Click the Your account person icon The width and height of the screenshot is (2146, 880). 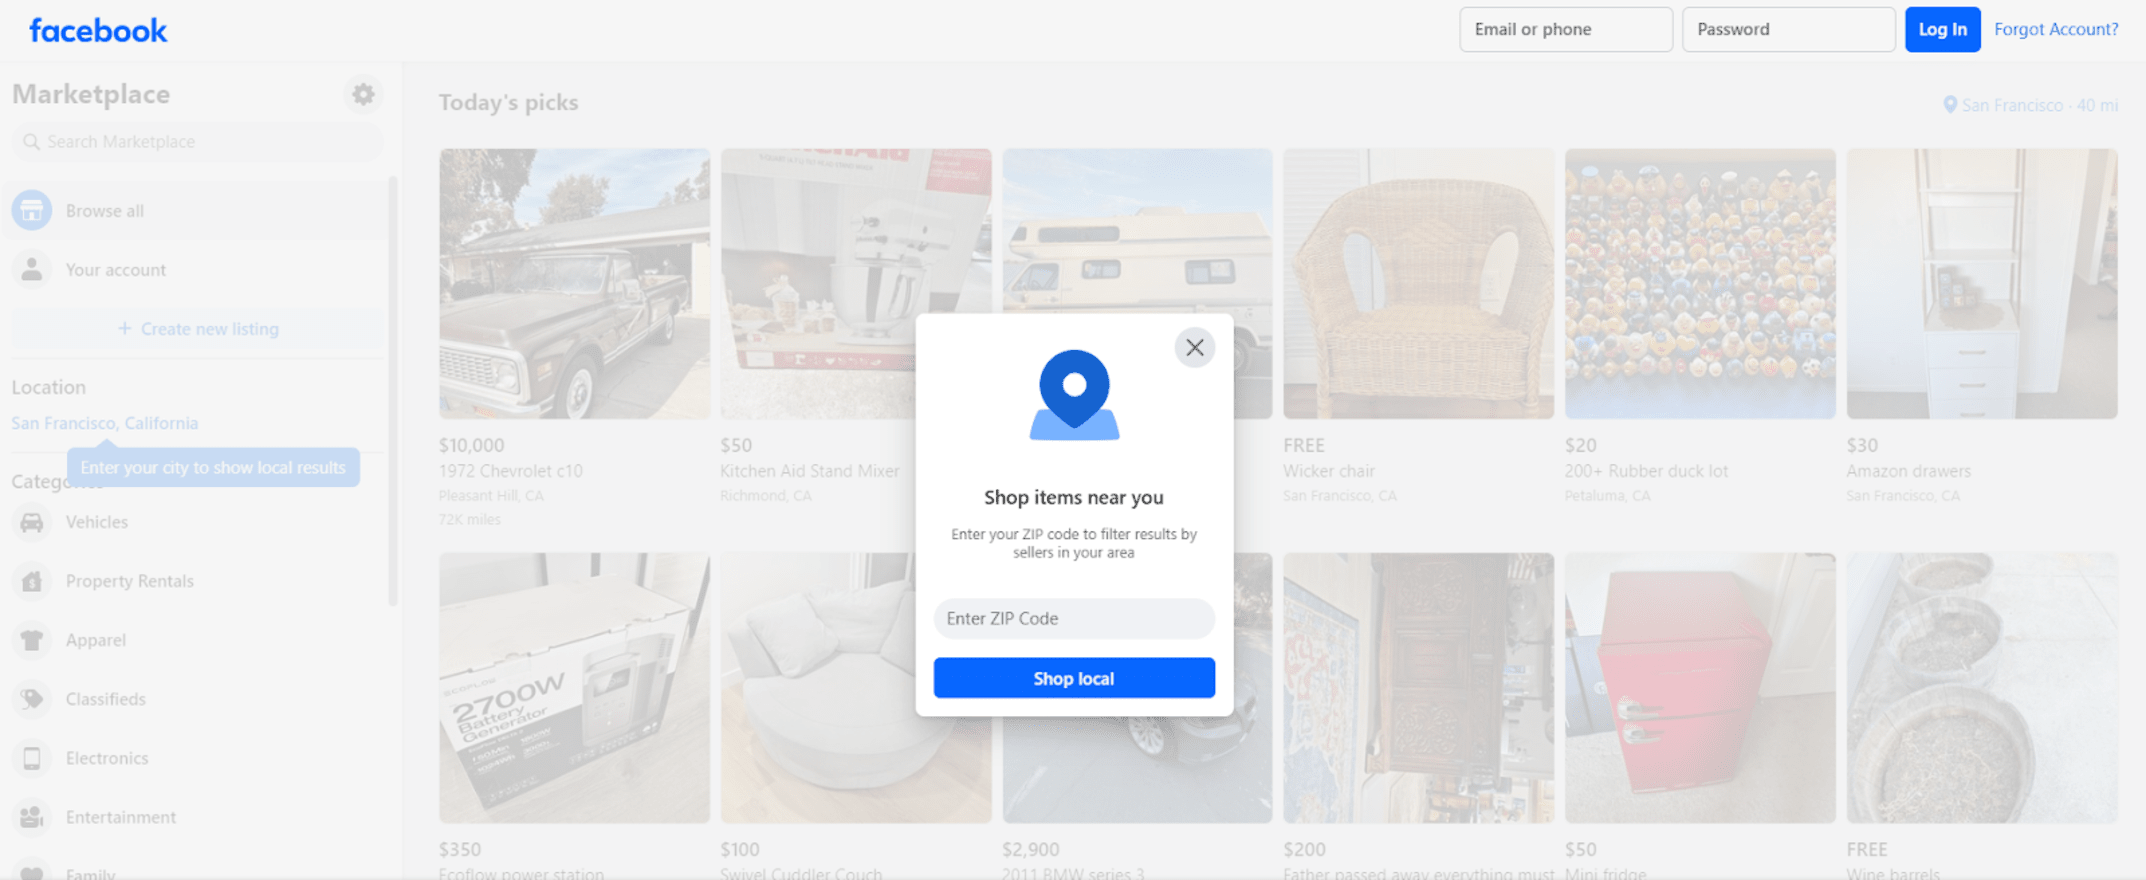[x=32, y=269]
